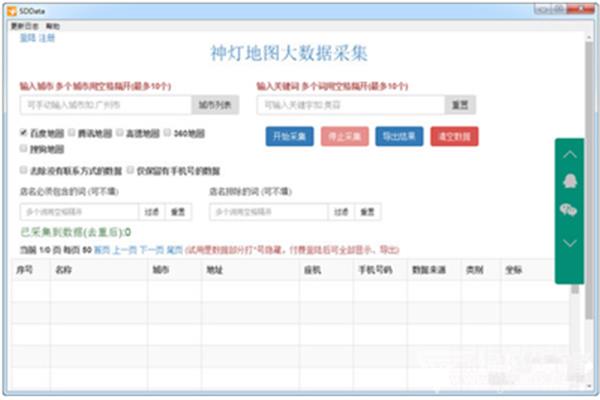Click the 神灯地图大数据采集 title heading
Image resolution: width=600 pixels, height=400 pixels.
(289, 53)
